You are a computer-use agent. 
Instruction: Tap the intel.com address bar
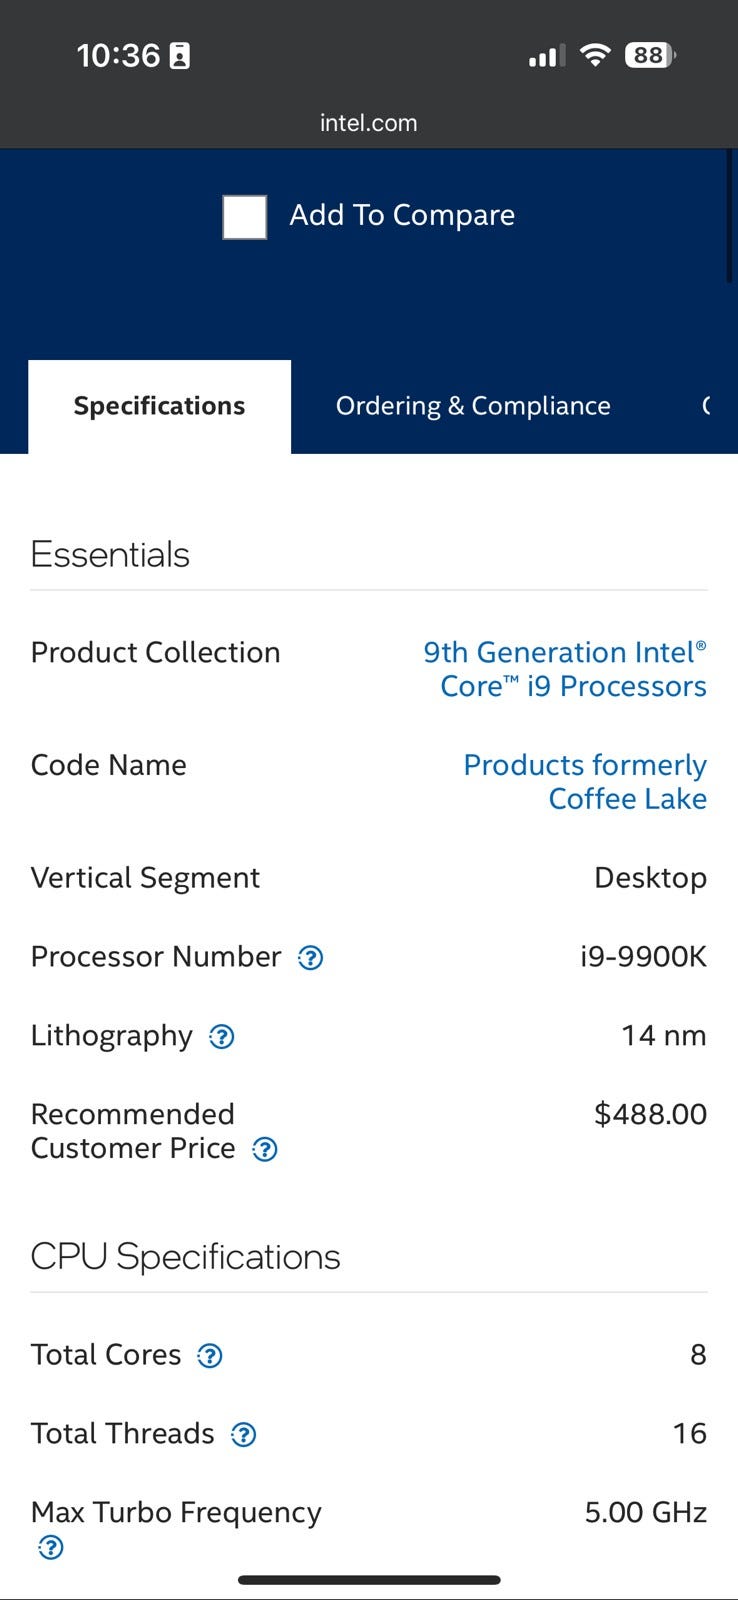click(x=368, y=123)
